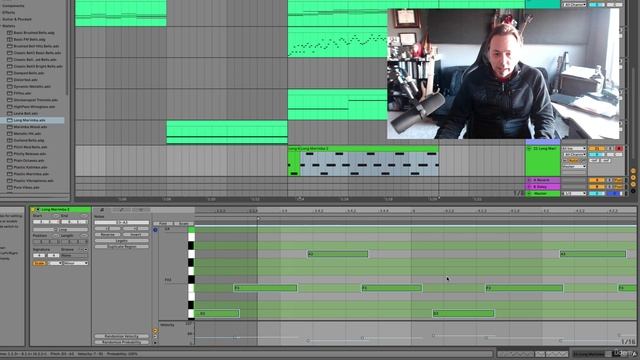Select Effects category in browser
This screenshot has width=640, height=360.
[x=9, y=12]
